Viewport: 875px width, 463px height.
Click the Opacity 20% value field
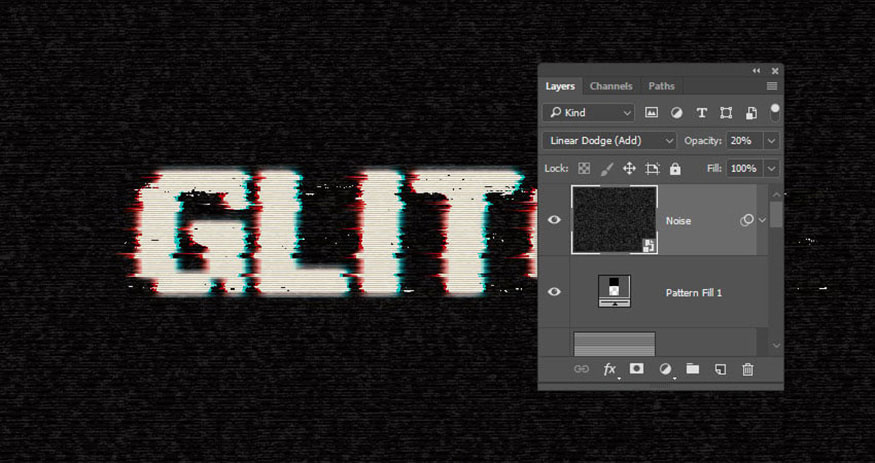pos(745,141)
